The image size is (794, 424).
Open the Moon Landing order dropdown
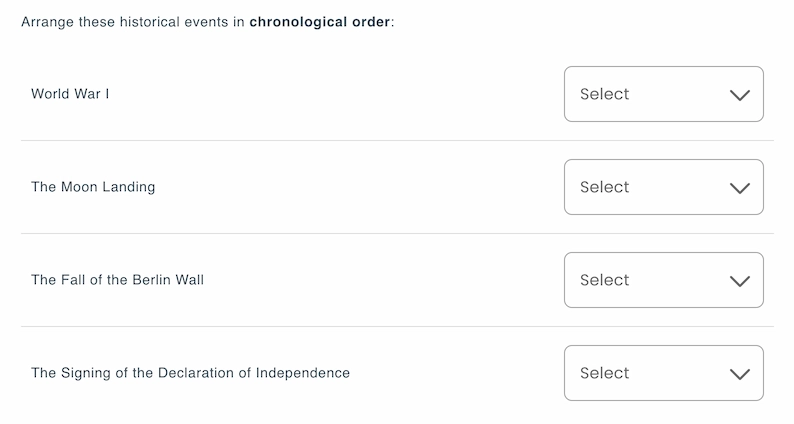[x=663, y=187]
